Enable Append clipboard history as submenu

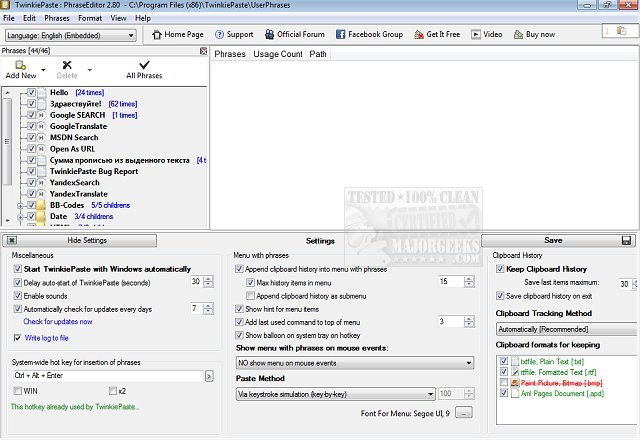tap(251, 296)
